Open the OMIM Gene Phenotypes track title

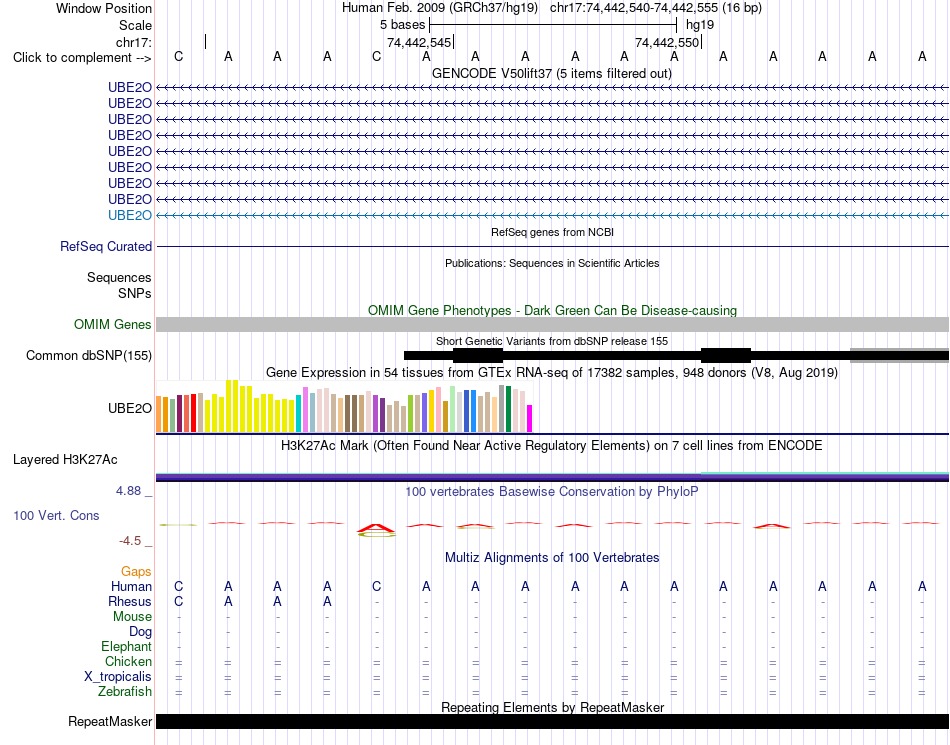point(552,310)
